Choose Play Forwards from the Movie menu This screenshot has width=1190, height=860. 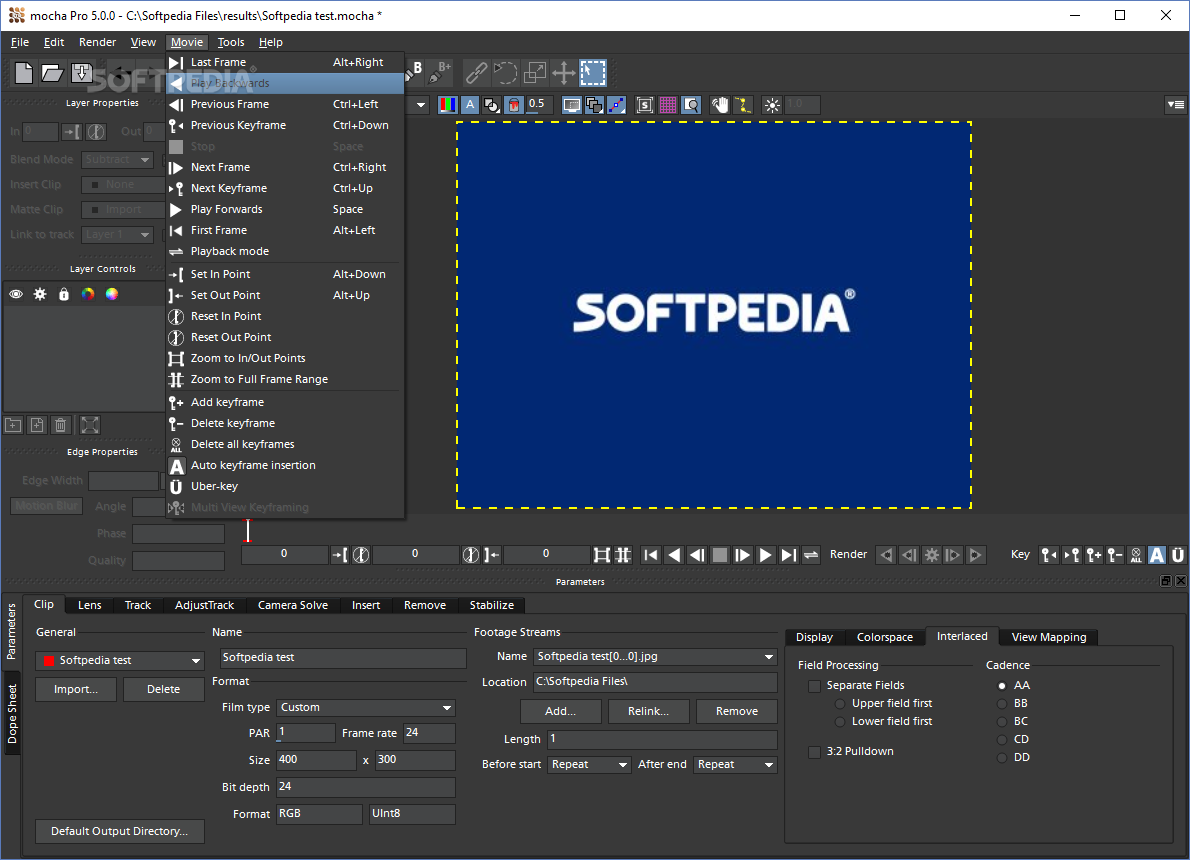[x=285, y=209]
